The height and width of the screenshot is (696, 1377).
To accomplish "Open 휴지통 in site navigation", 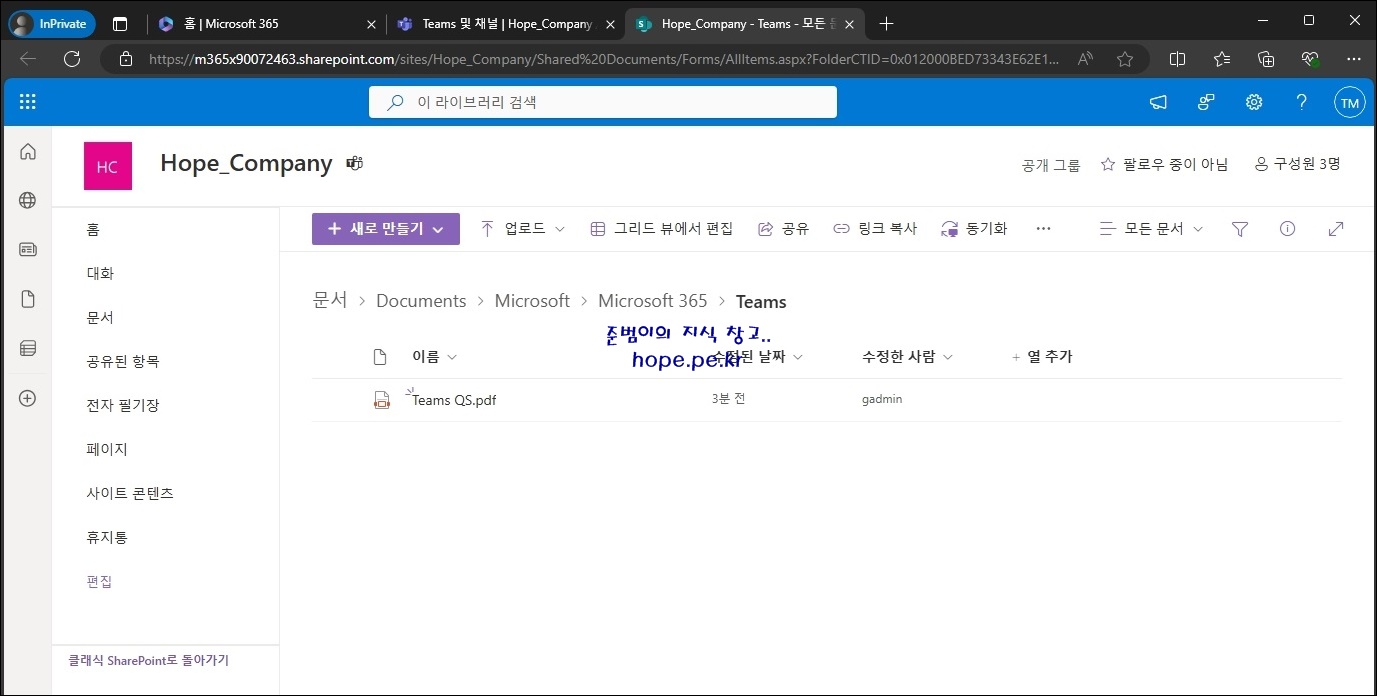I will pos(107,537).
